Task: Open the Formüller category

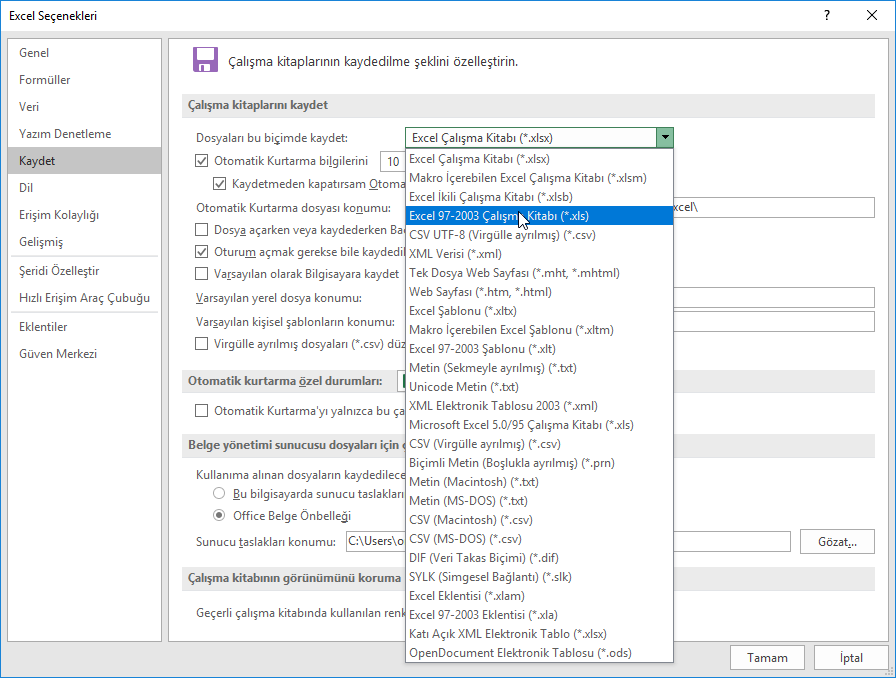Action: [85, 79]
